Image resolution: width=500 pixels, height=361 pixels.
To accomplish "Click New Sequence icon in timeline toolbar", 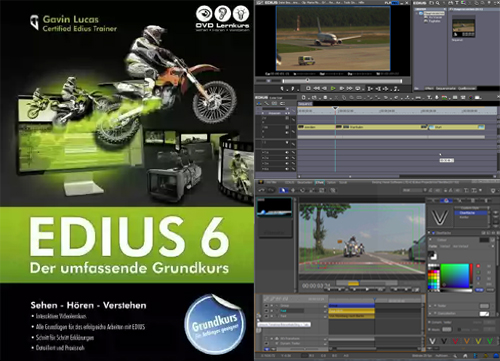I will tap(304, 97).
